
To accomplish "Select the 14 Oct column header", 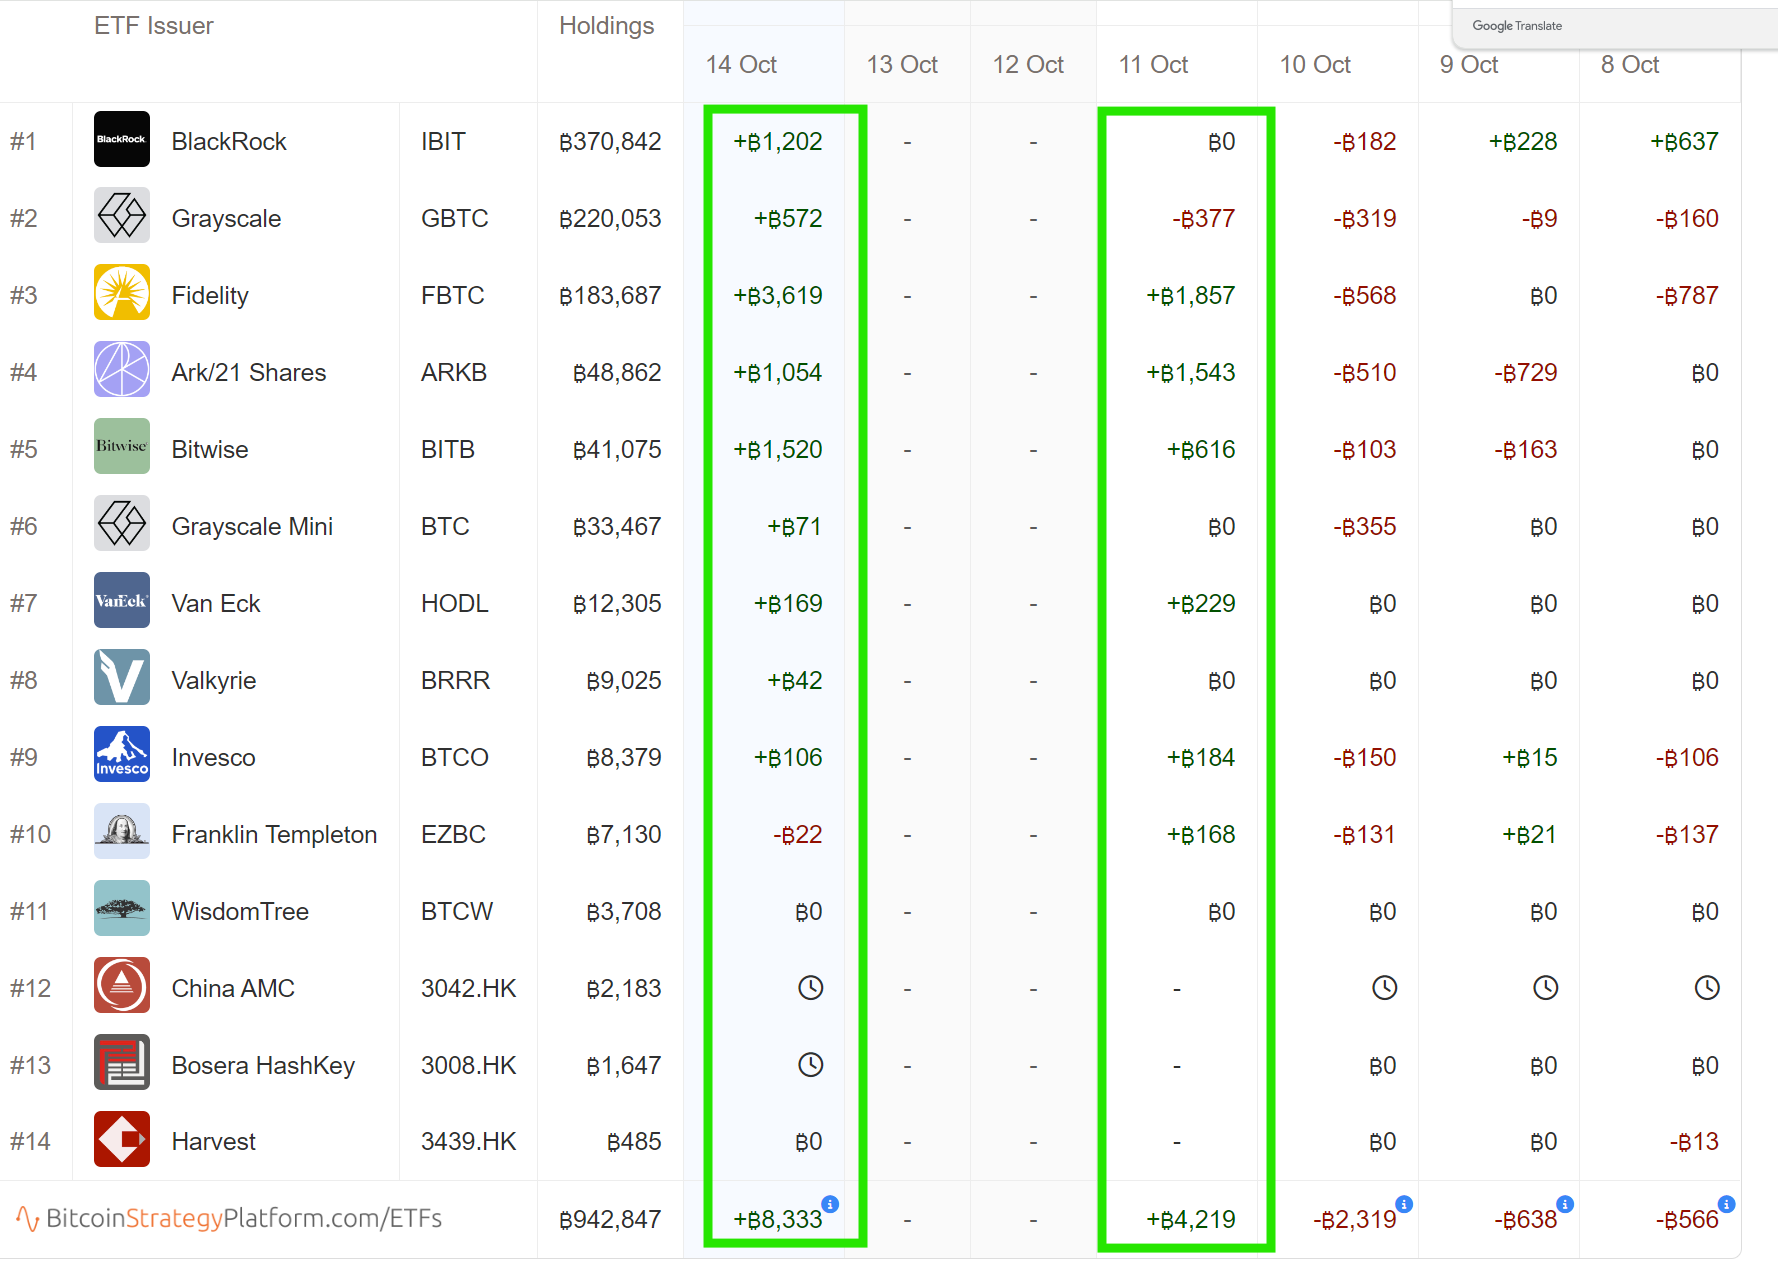I will pyautogui.click(x=741, y=65).
